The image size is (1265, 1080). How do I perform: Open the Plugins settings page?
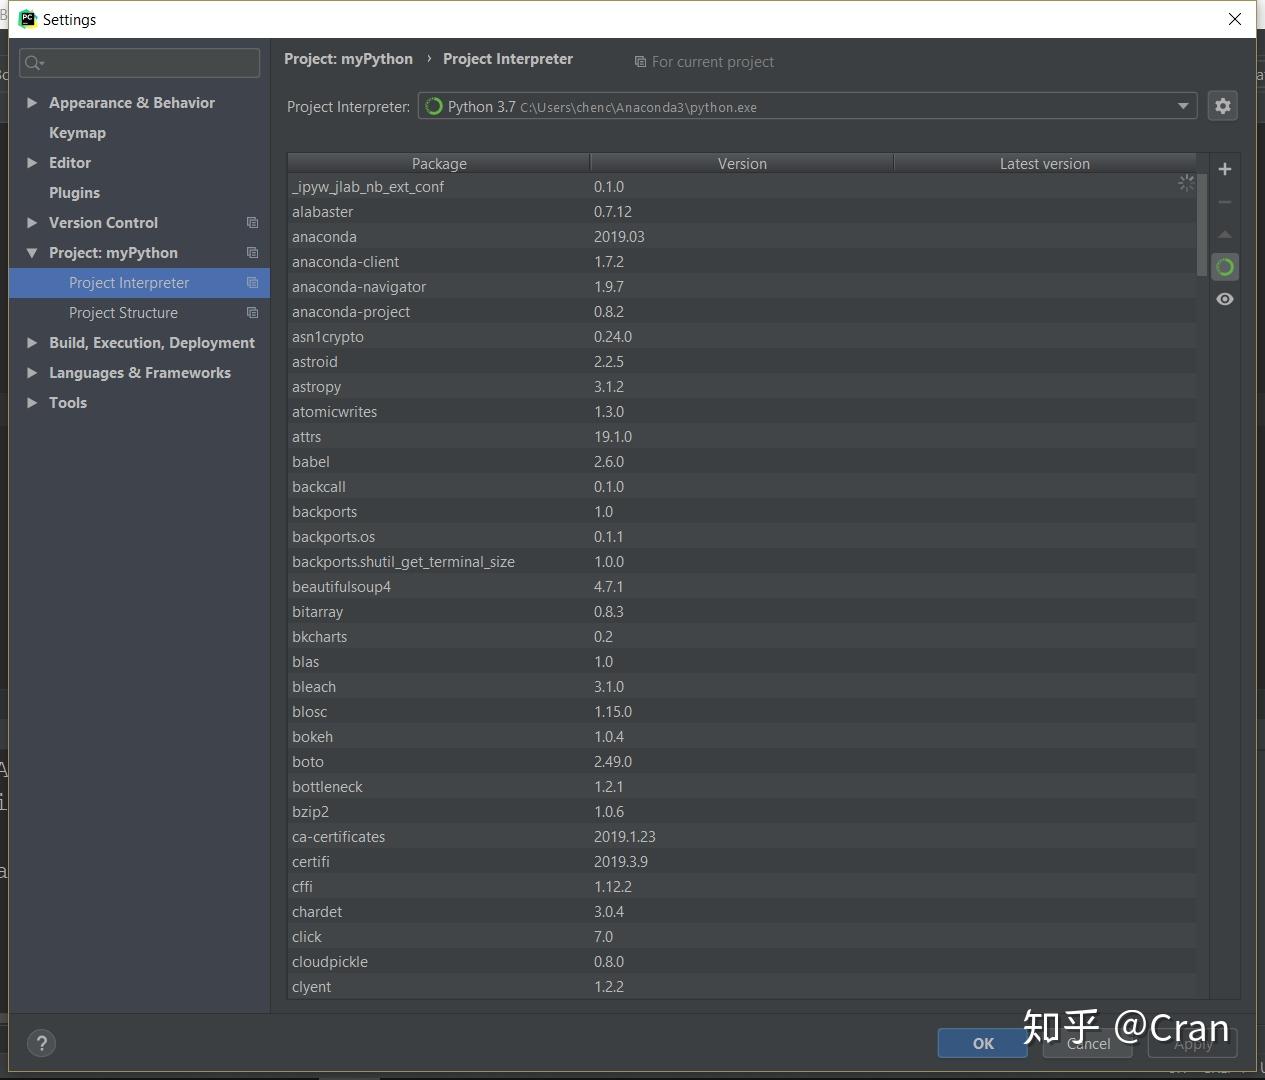point(74,192)
